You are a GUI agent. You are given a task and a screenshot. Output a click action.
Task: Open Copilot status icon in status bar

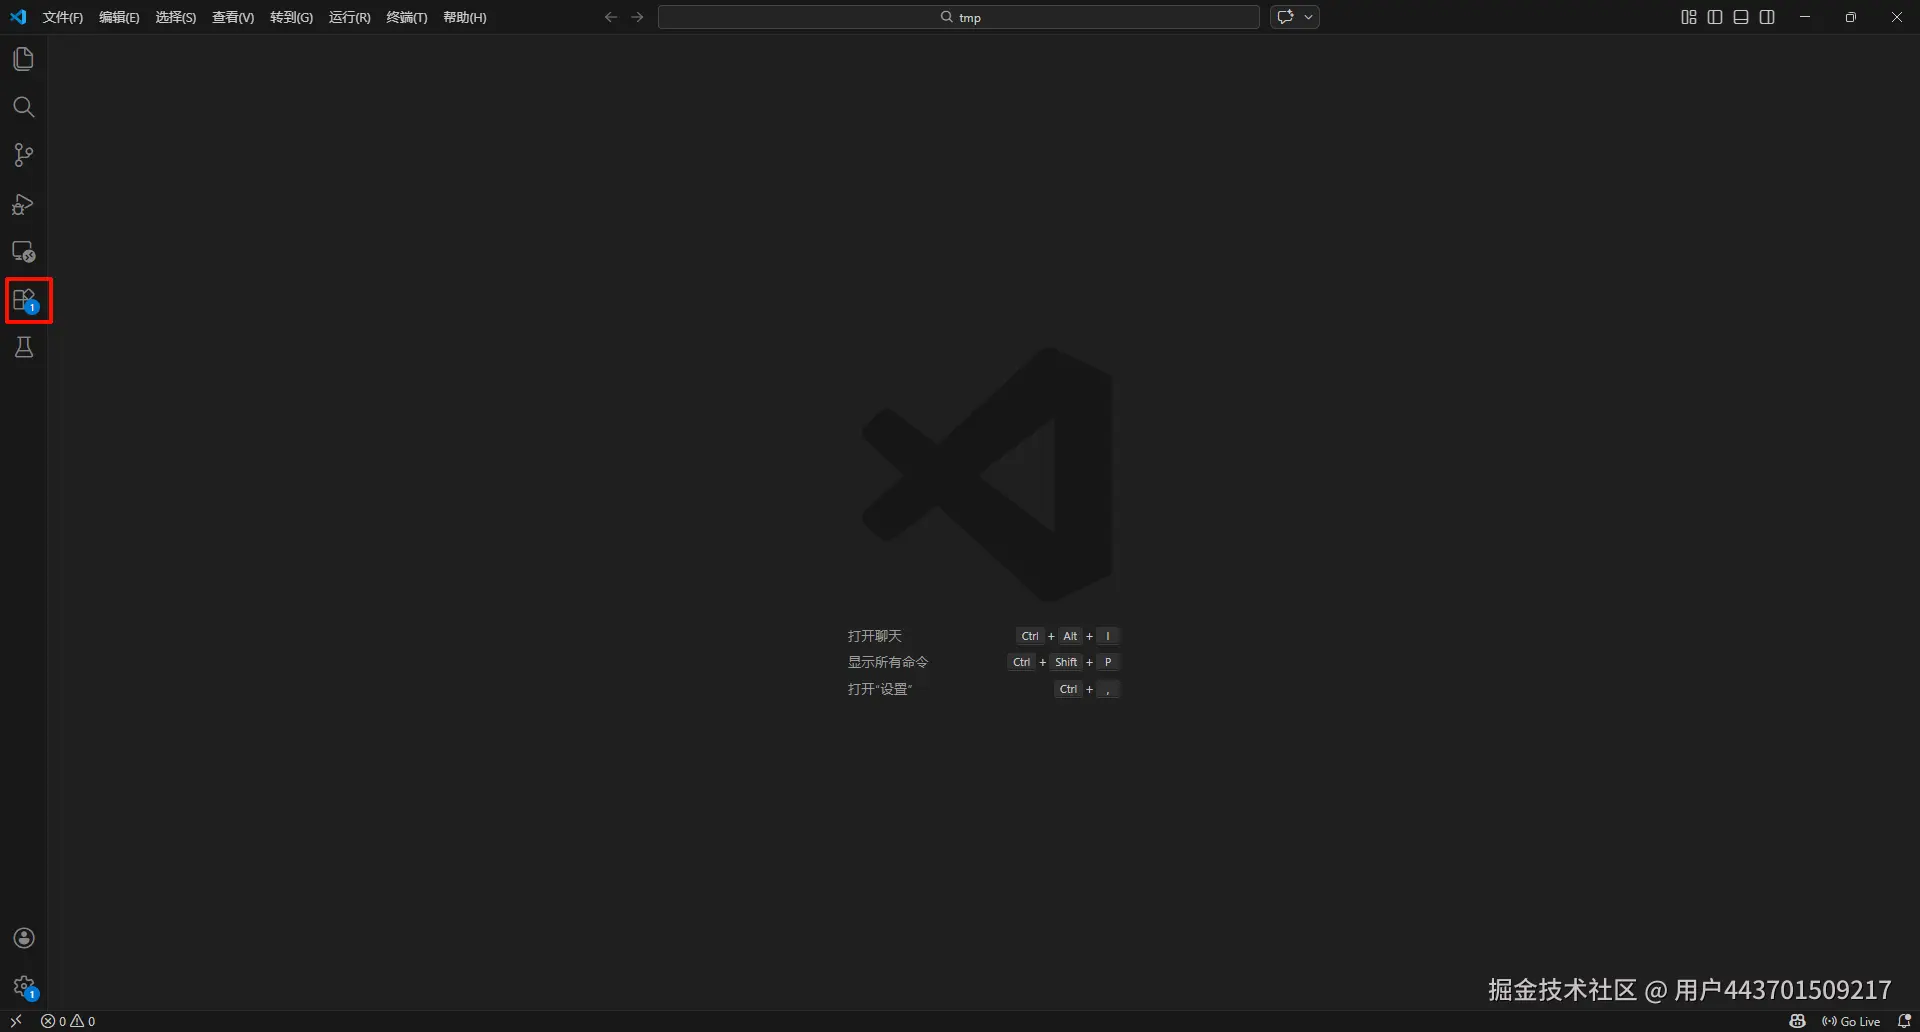click(1797, 1021)
